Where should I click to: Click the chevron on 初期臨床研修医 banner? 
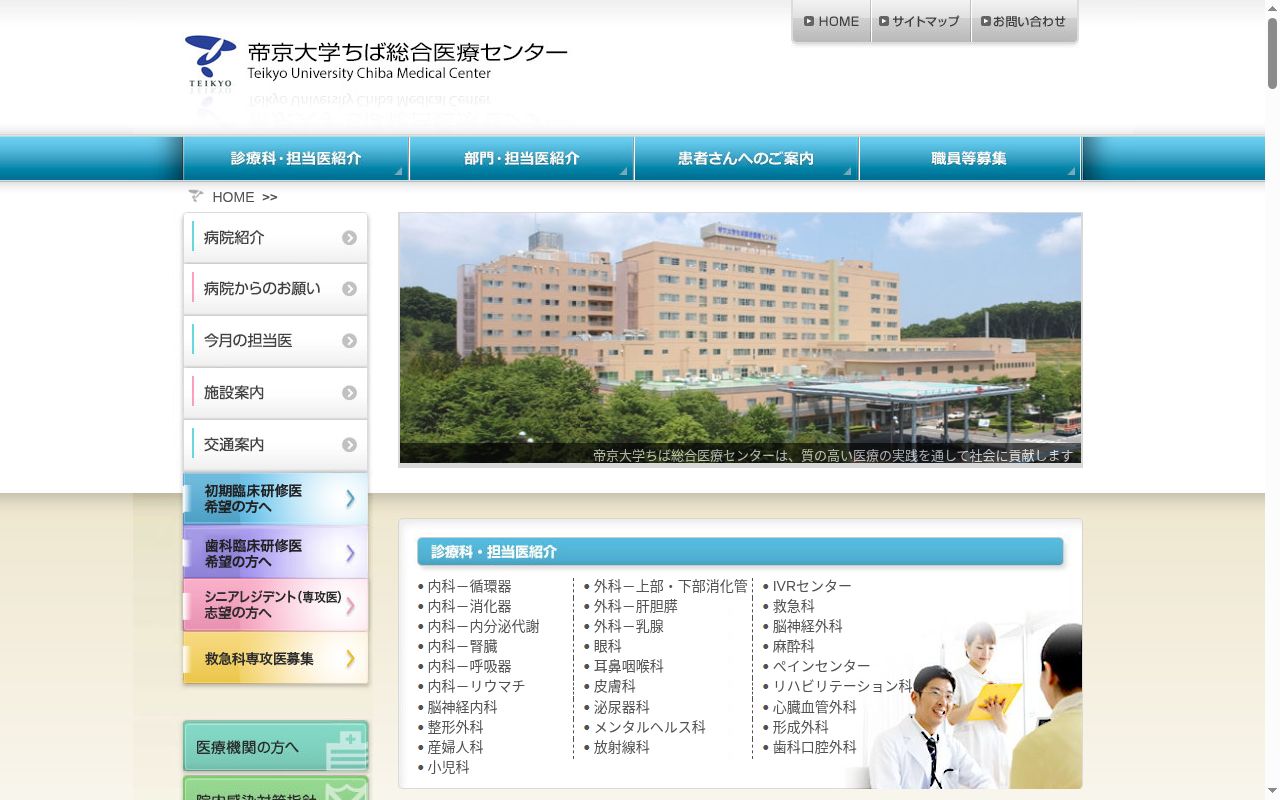(x=350, y=498)
